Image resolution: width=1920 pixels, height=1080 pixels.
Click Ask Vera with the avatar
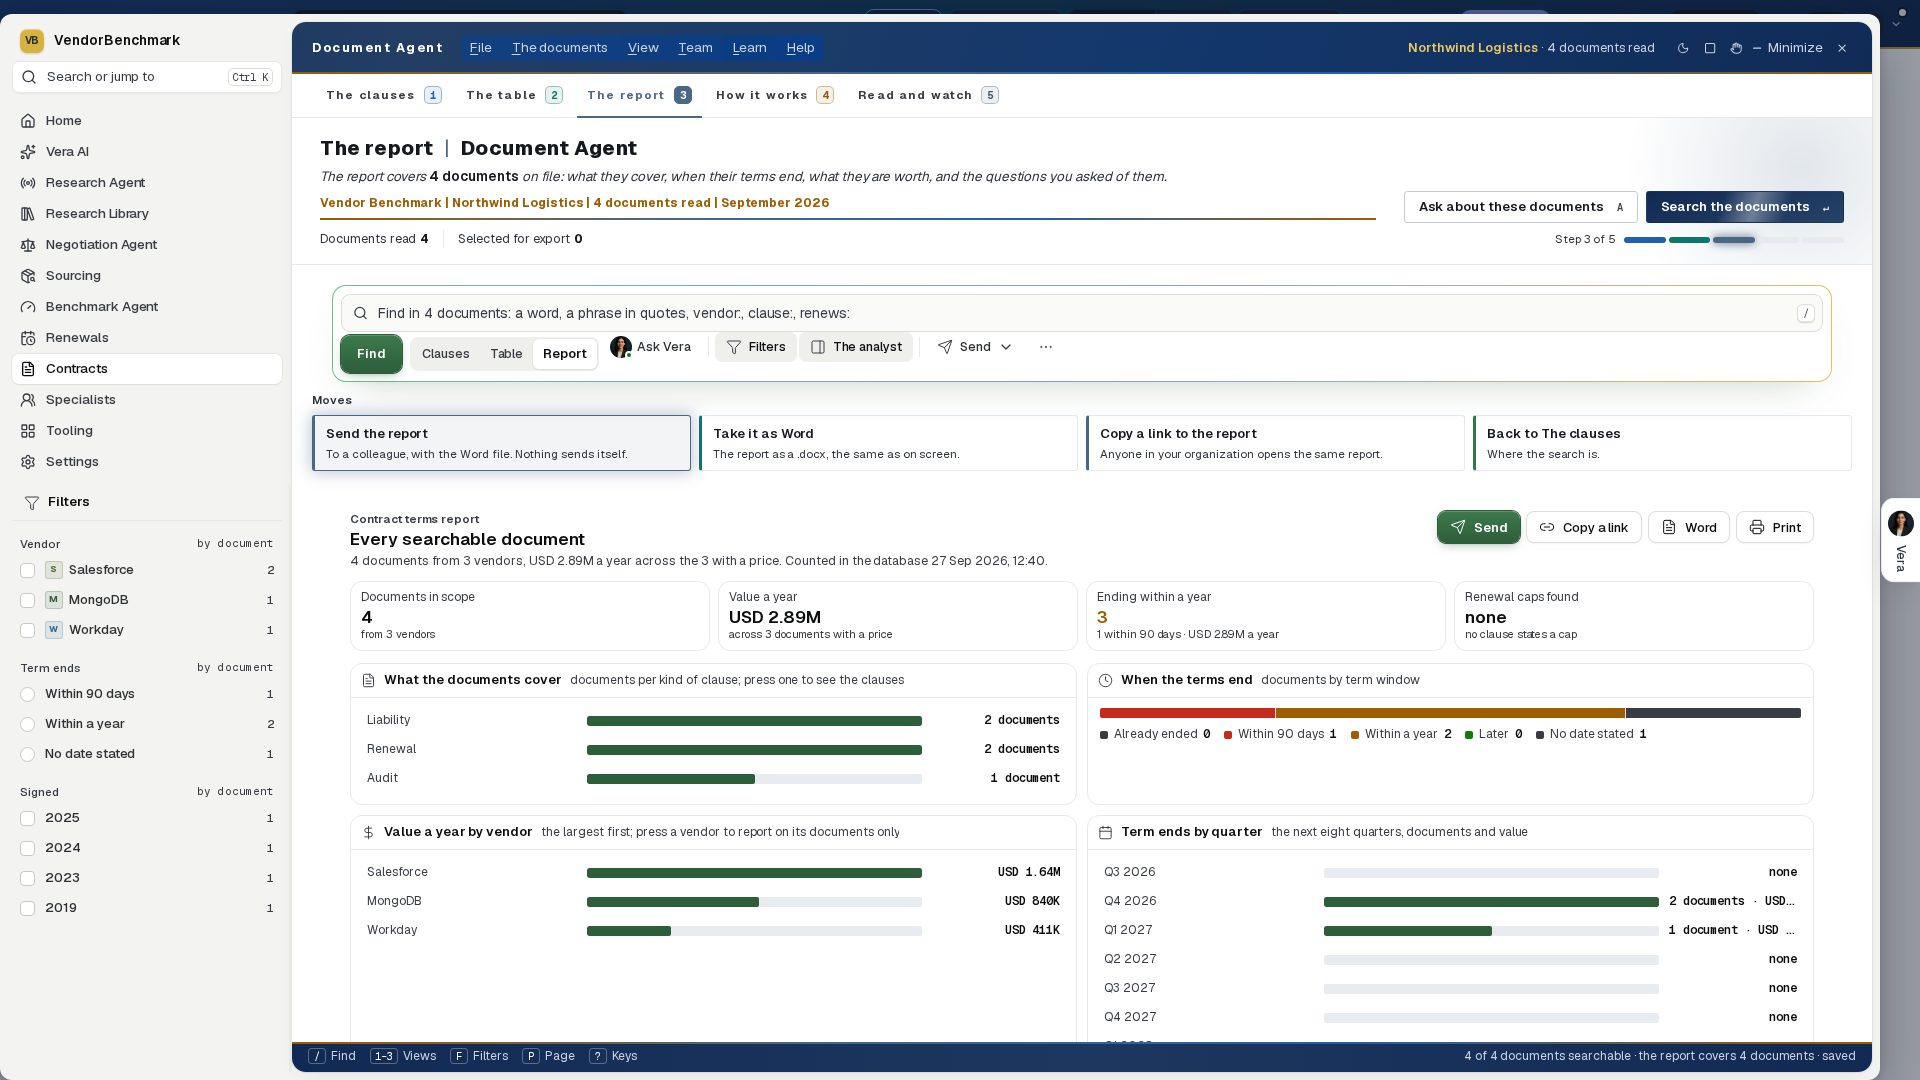pos(651,347)
